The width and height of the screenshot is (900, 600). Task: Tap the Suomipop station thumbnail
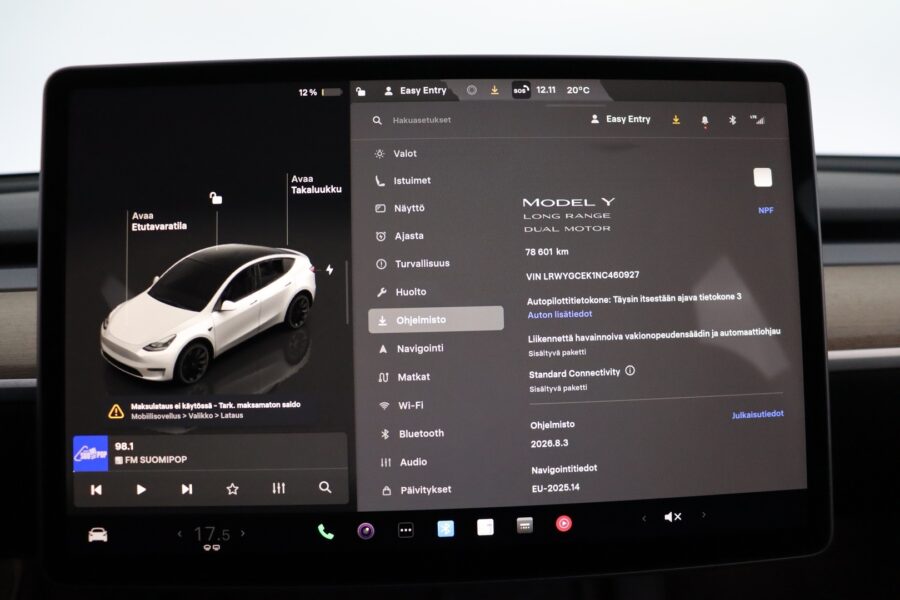click(x=90, y=453)
